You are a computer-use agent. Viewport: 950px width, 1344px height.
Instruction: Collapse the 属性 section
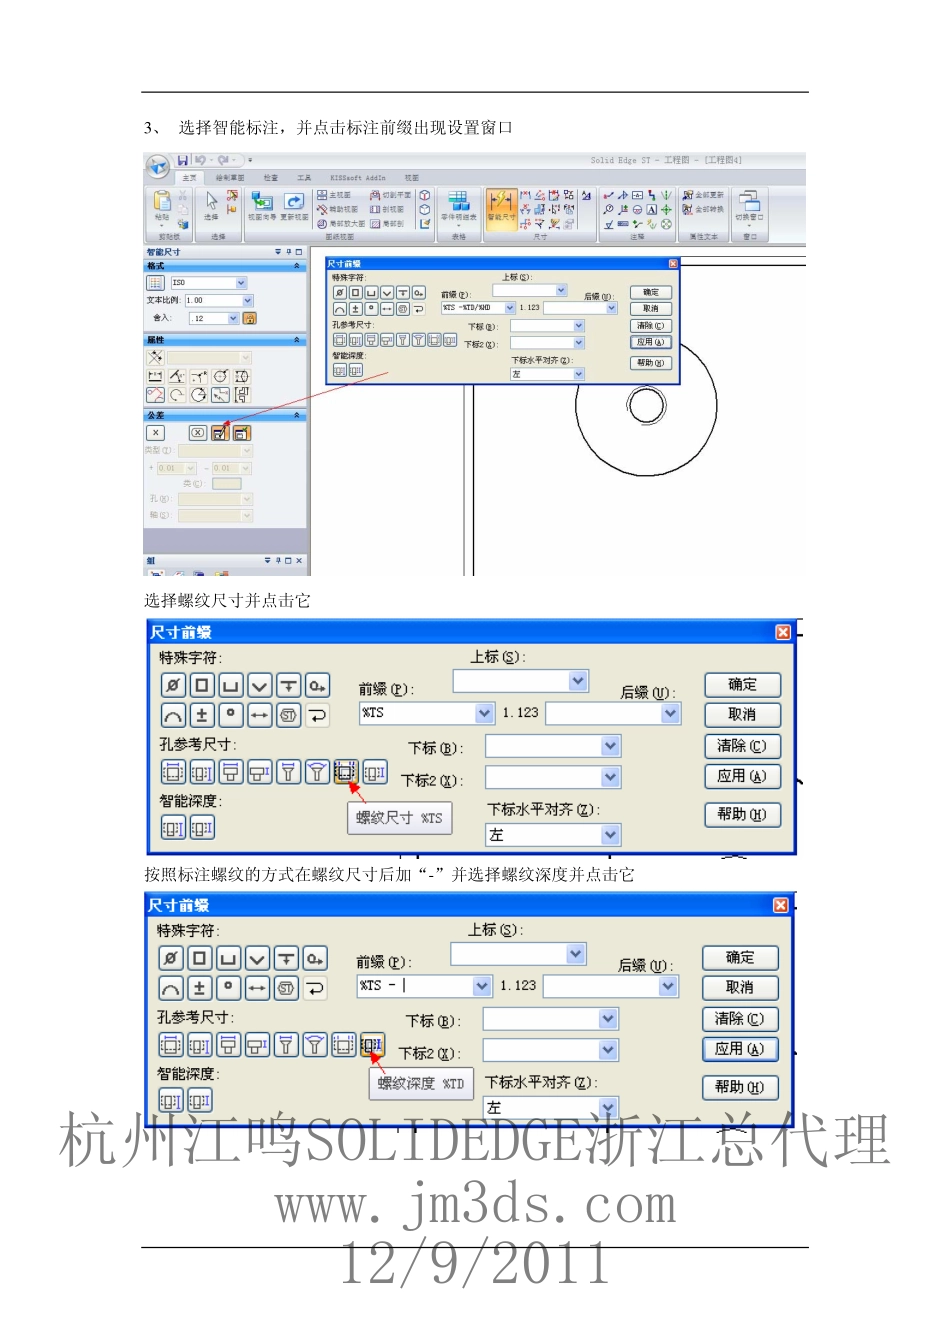tap(296, 340)
